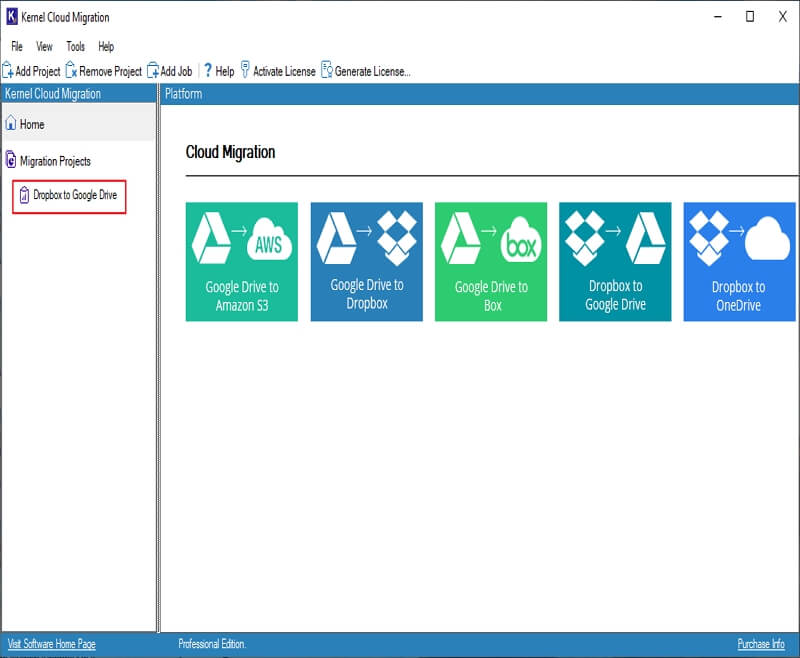Select the teal Dropbox to Google Drive tile
Image resolution: width=800 pixels, height=658 pixels.
(x=615, y=262)
